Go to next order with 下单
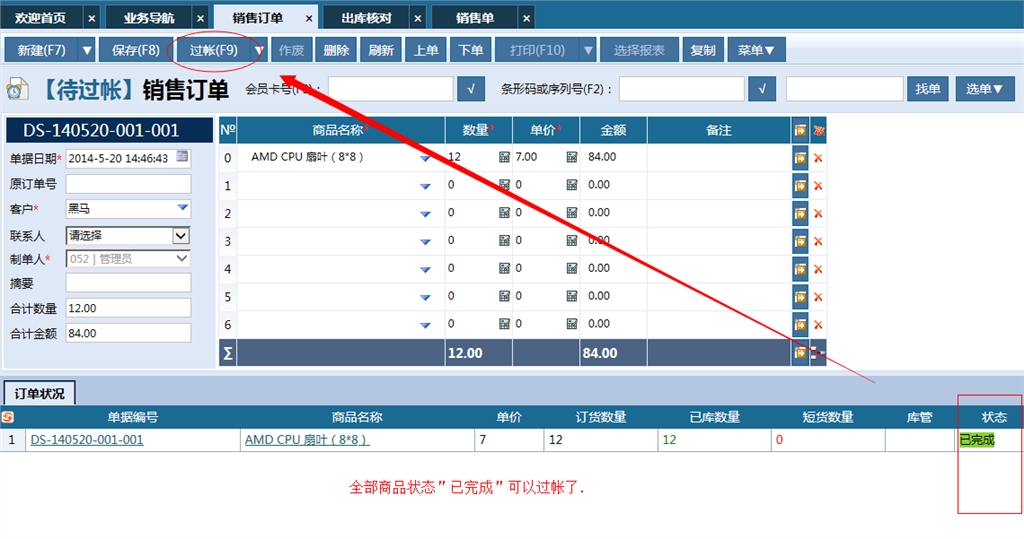 pos(470,50)
